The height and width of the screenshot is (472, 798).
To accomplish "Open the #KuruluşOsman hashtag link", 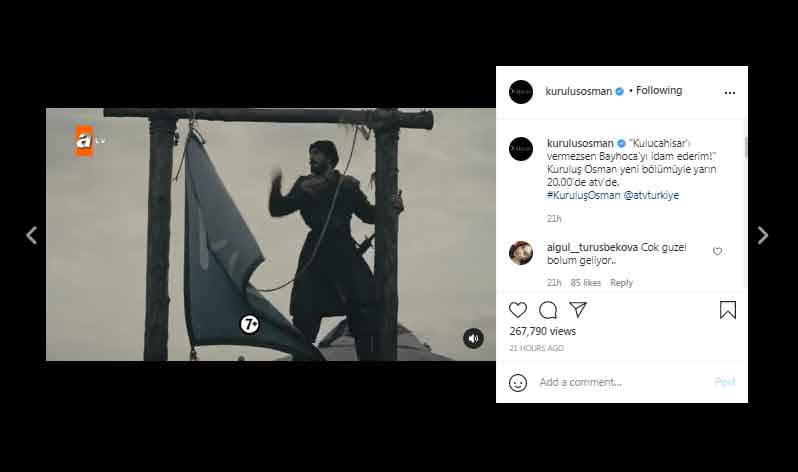I will pos(584,196).
